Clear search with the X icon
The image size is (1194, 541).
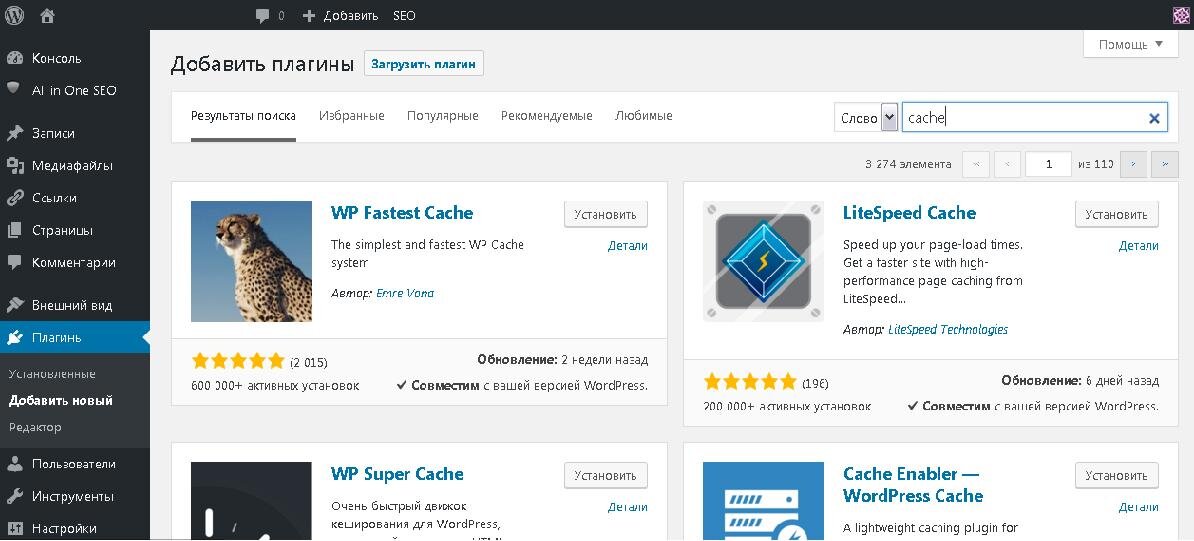1154,118
